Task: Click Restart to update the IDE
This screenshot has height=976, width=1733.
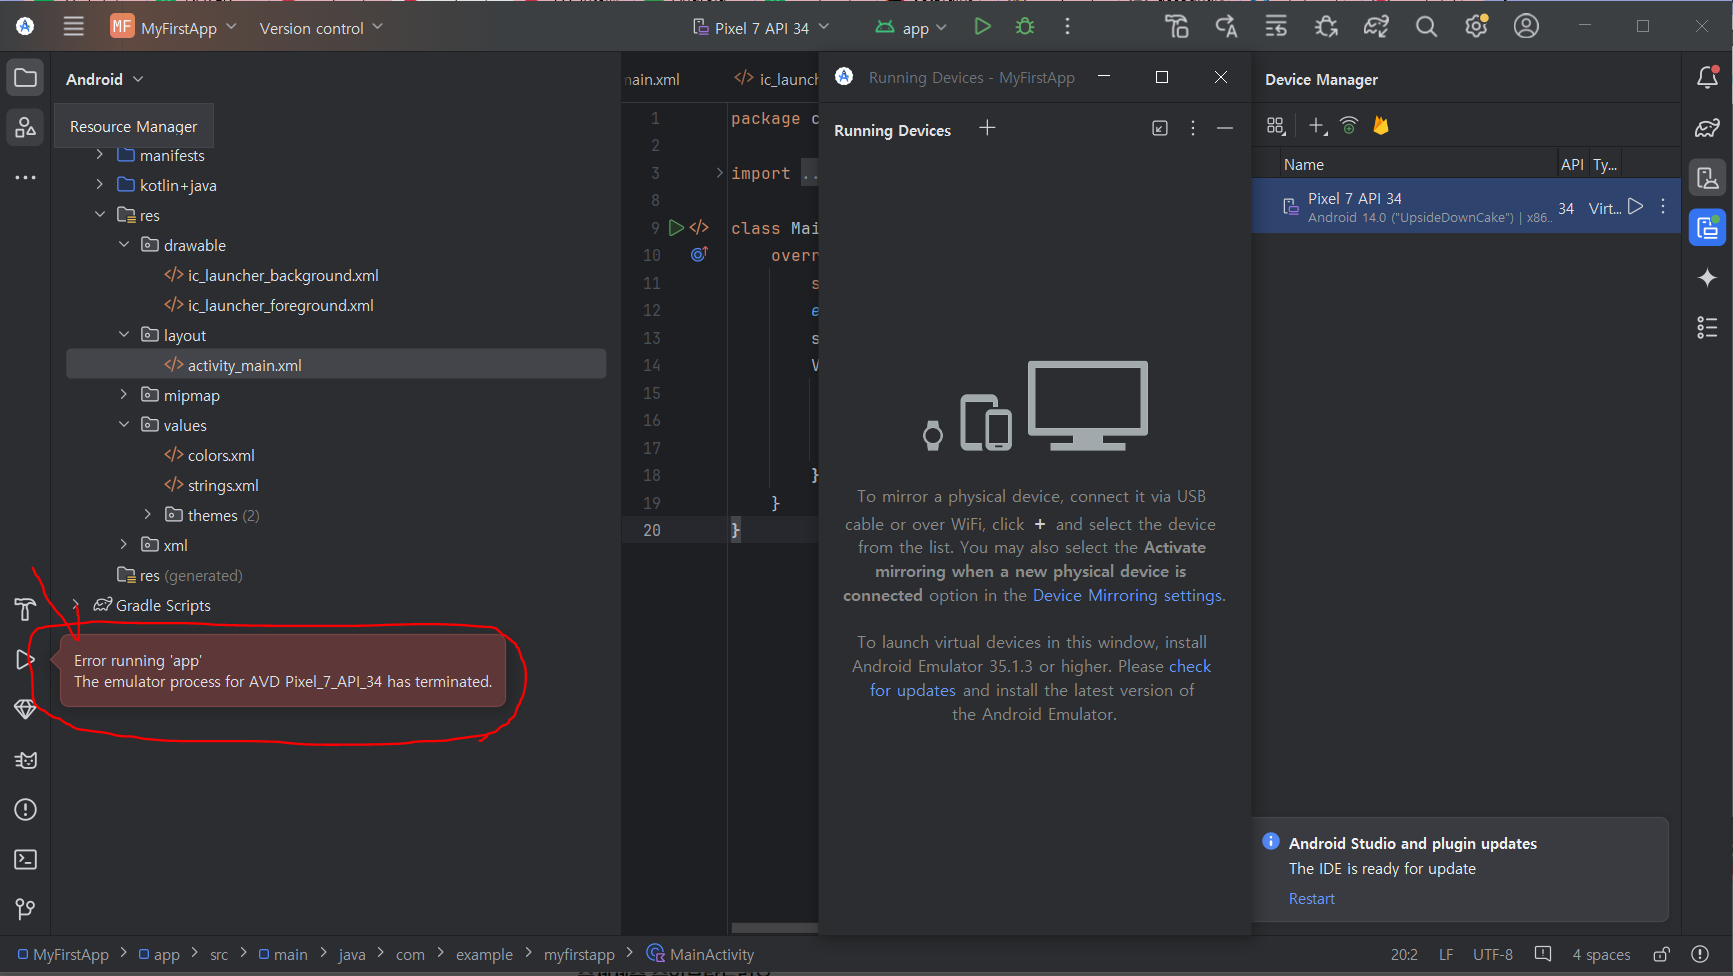Action: 1311,898
